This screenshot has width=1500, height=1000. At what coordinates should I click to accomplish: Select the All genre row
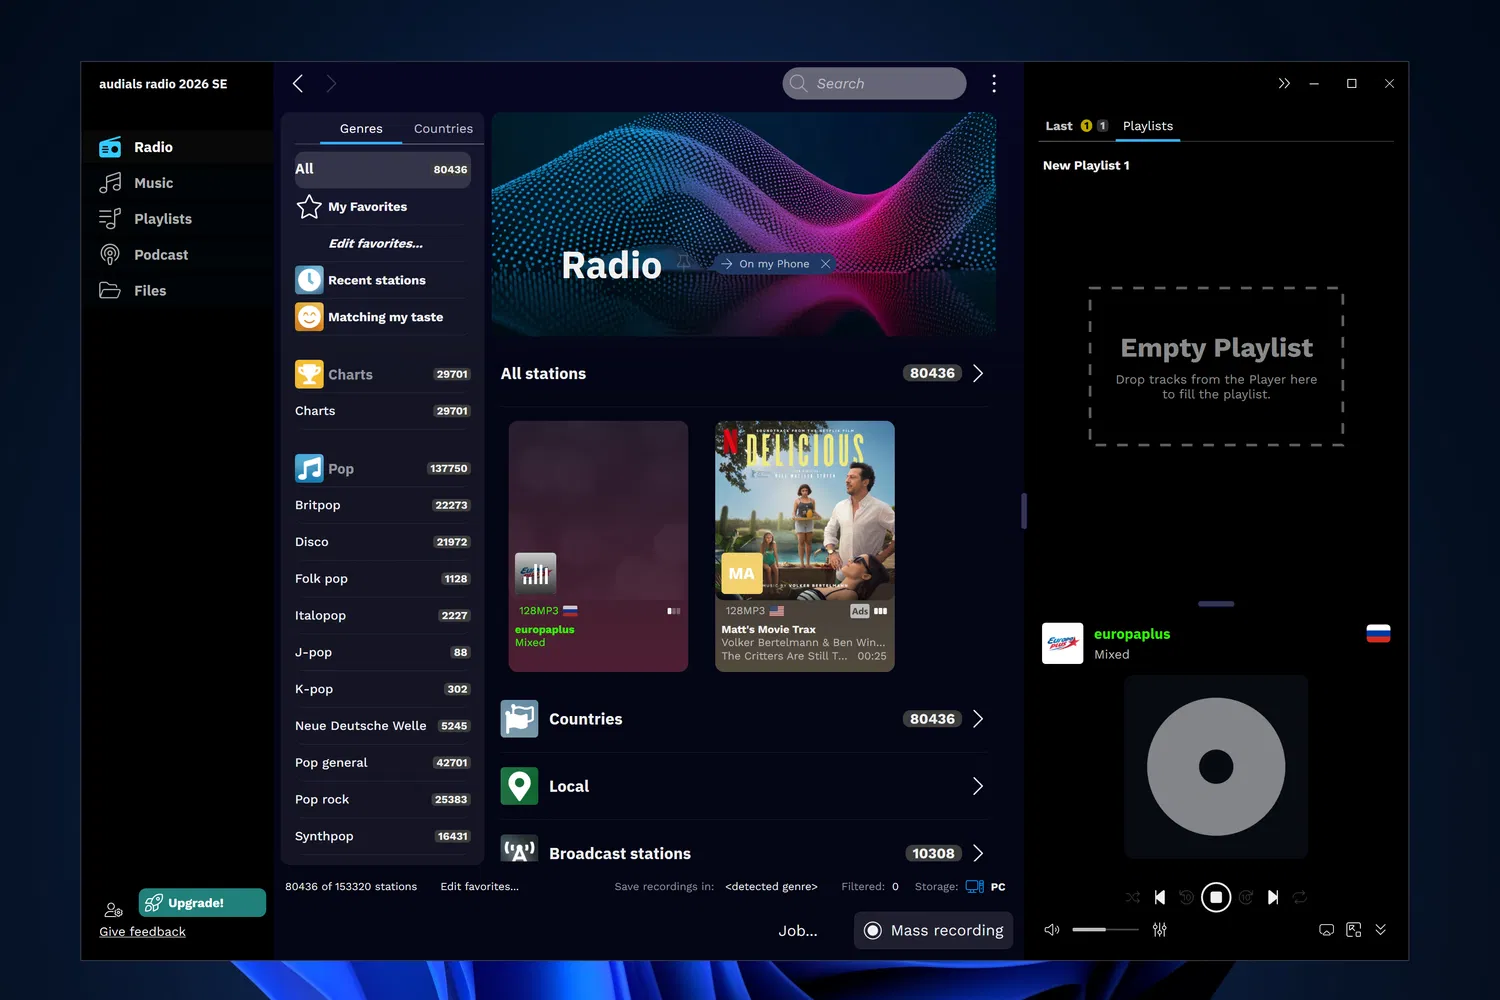pos(382,170)
